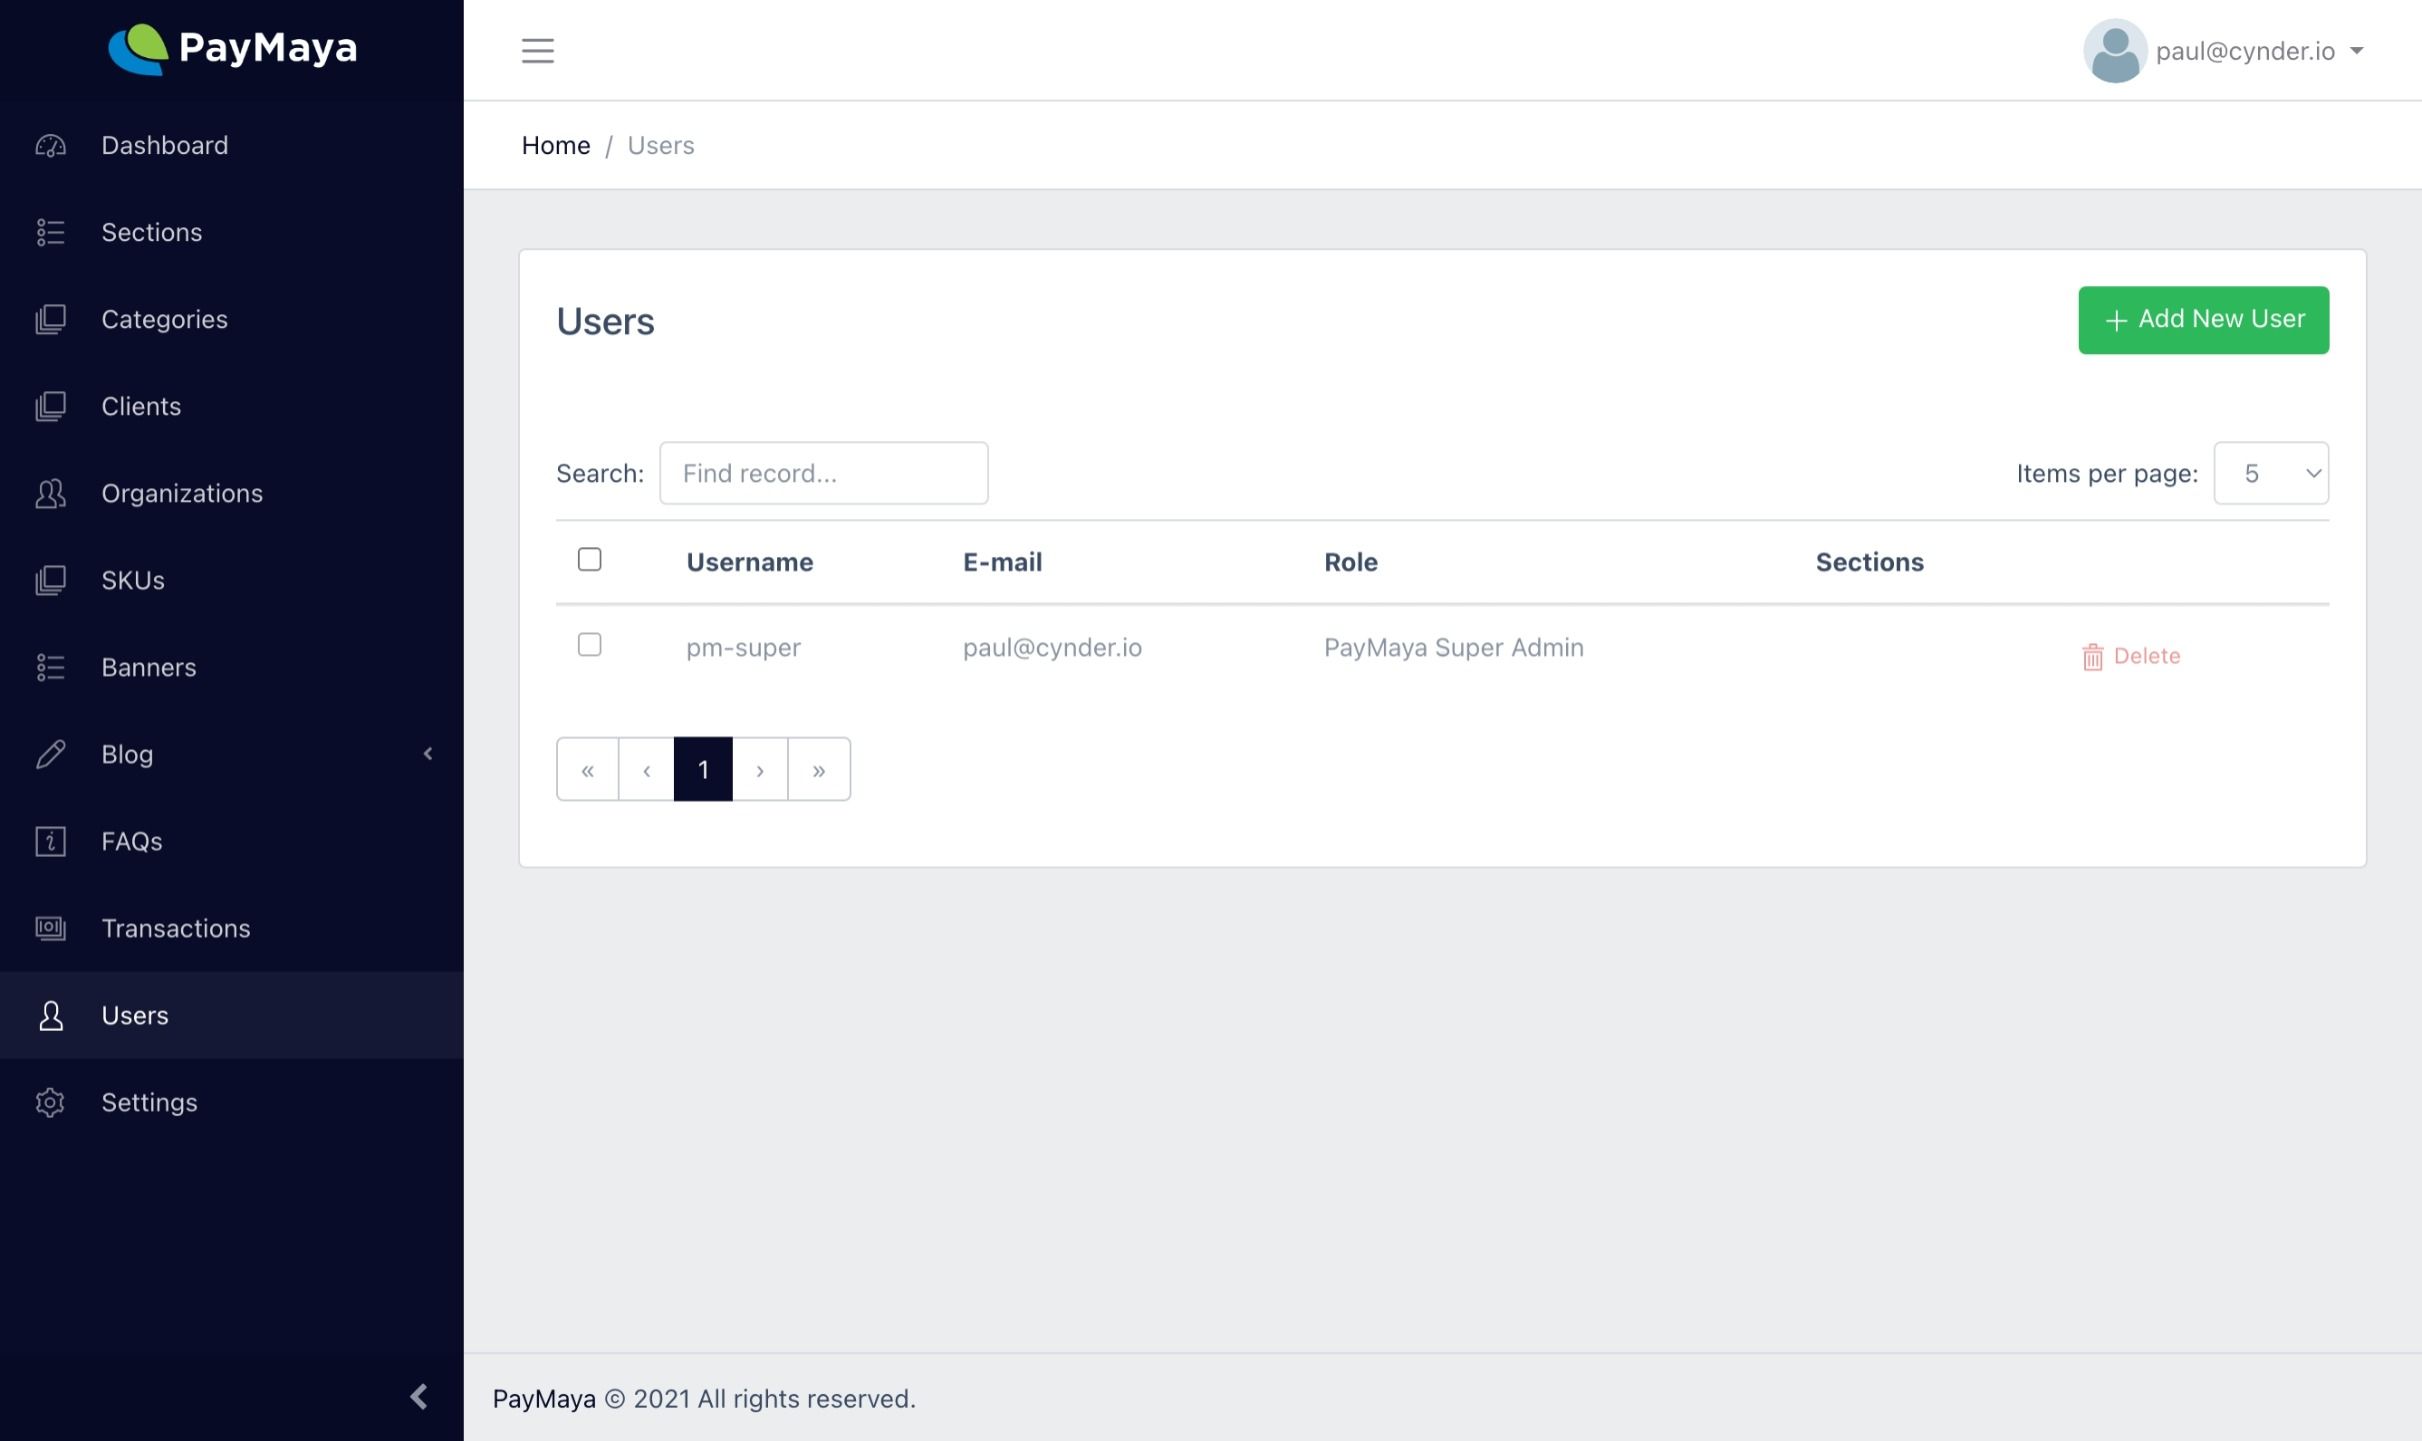Open FAQs menu item

click(x=231, y=841)
